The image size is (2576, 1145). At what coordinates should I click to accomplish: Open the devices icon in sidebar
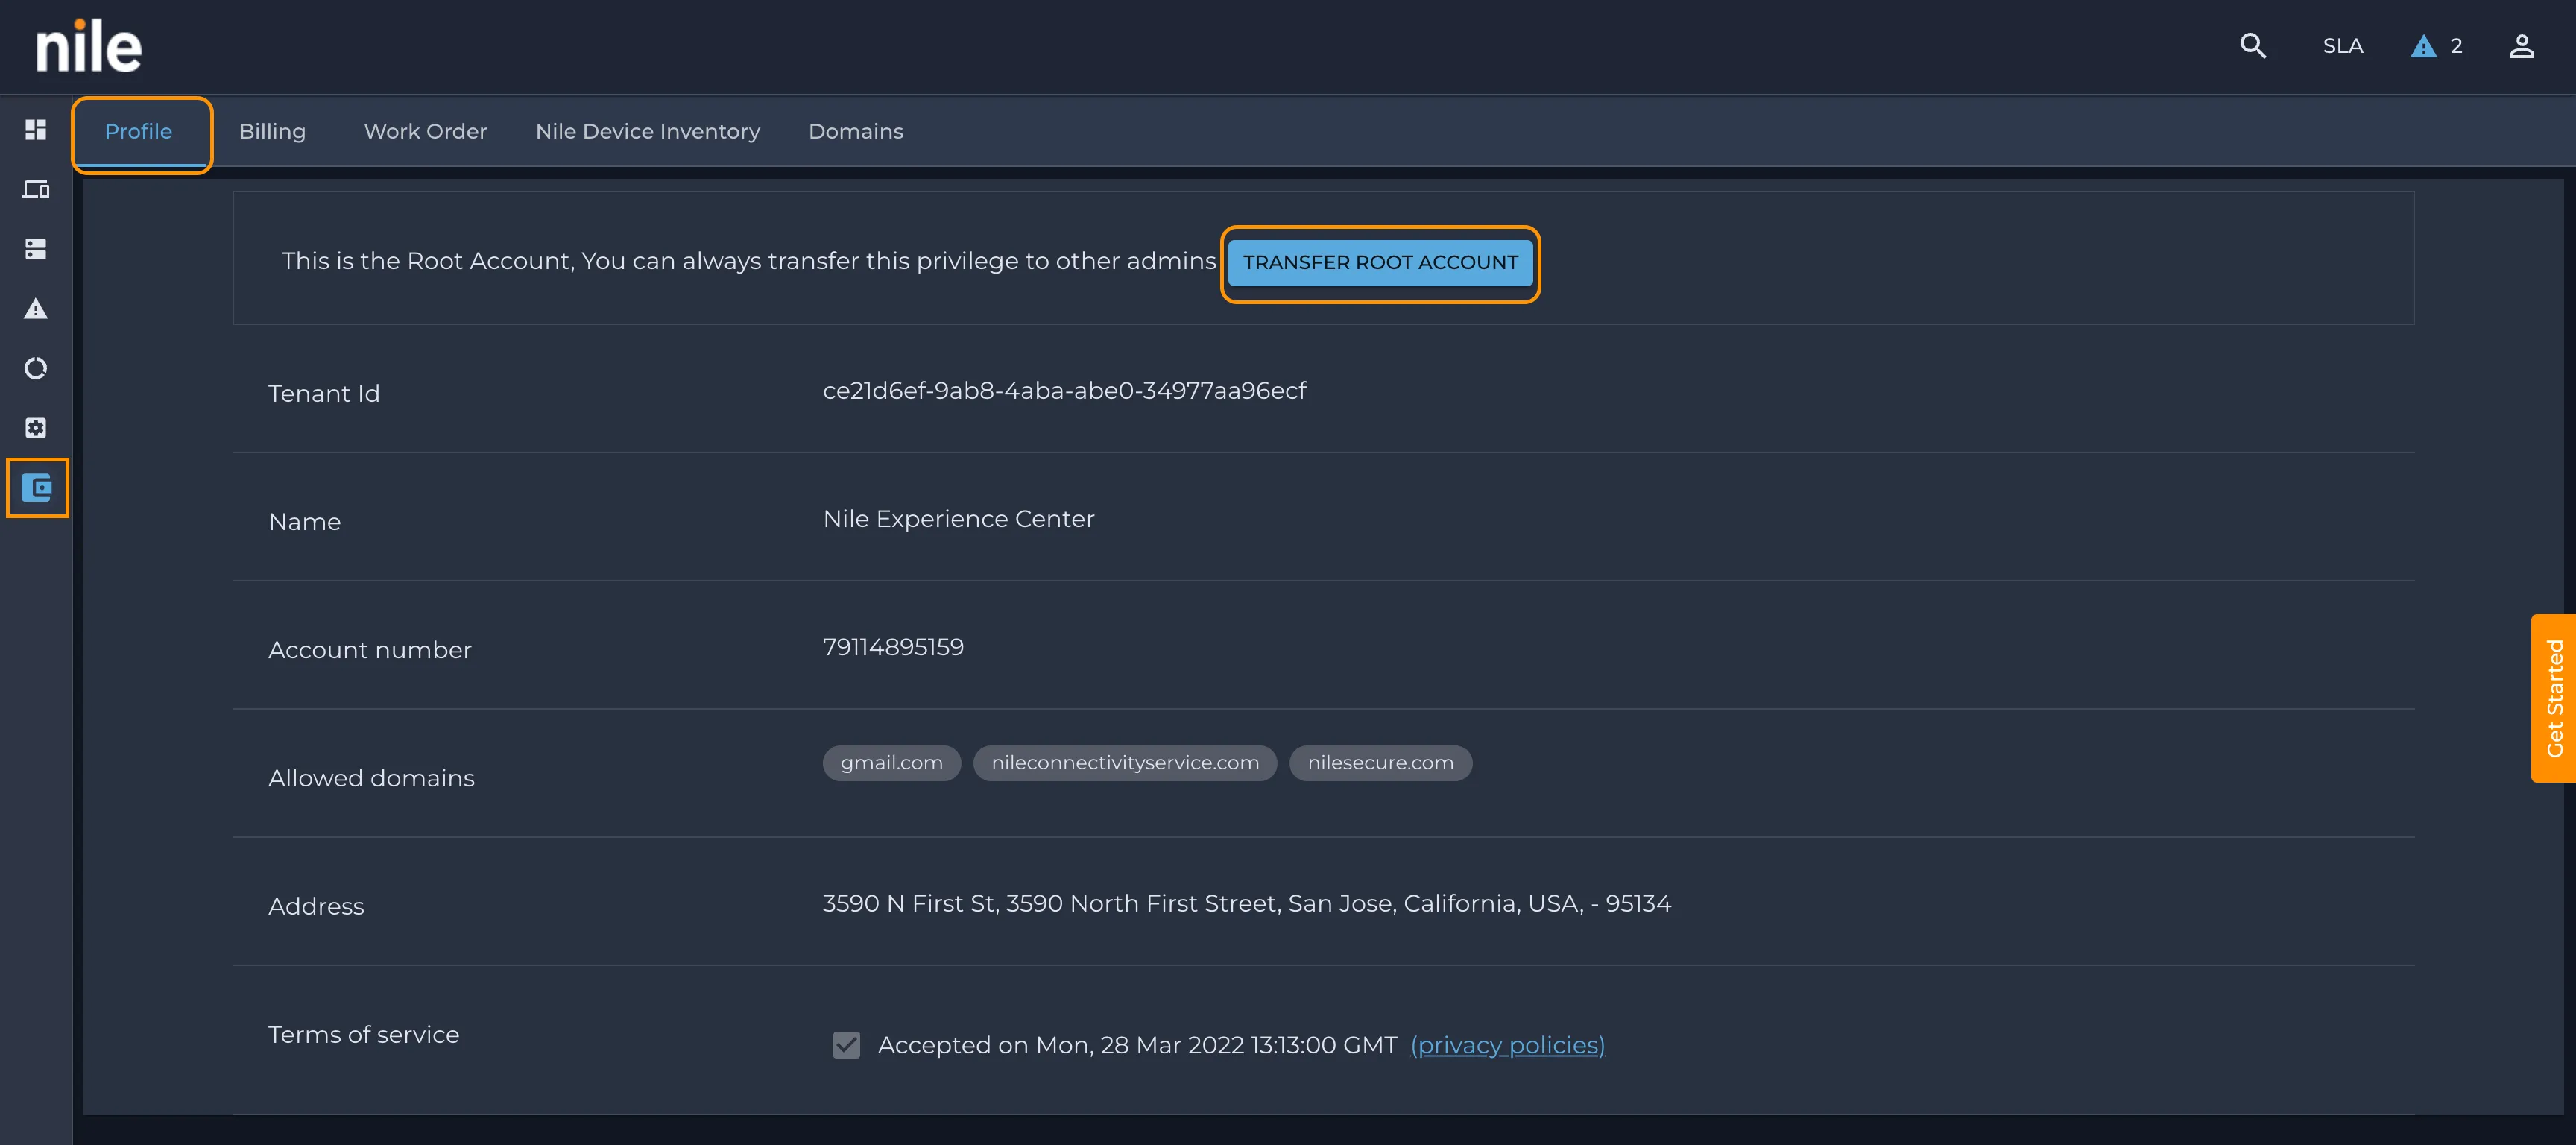(36, 190)
